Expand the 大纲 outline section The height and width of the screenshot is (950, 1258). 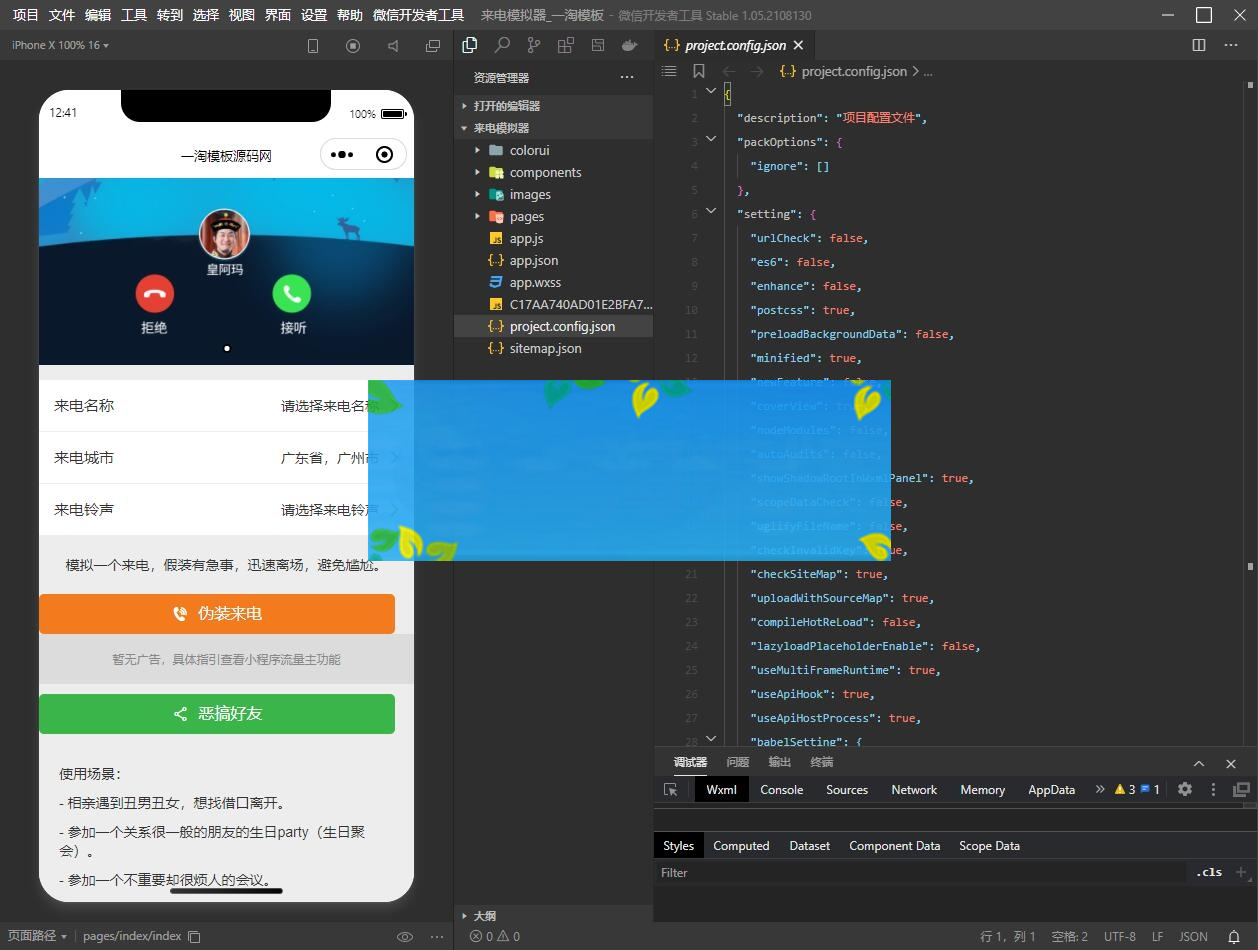pyautogui.click(x=484, y=915)
